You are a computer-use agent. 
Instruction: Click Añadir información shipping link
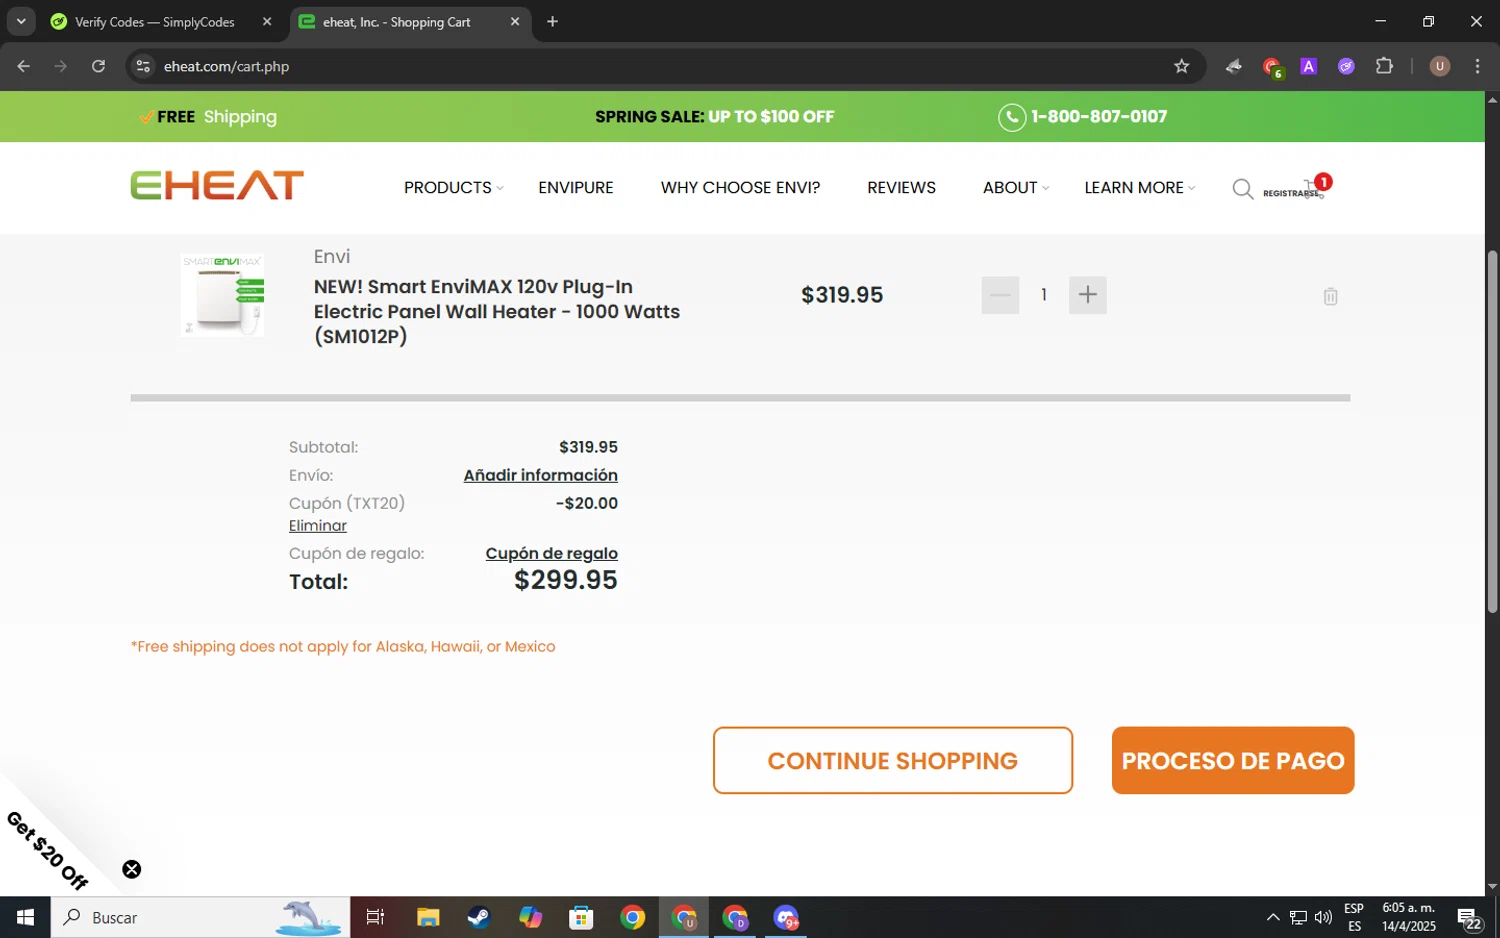540,475
